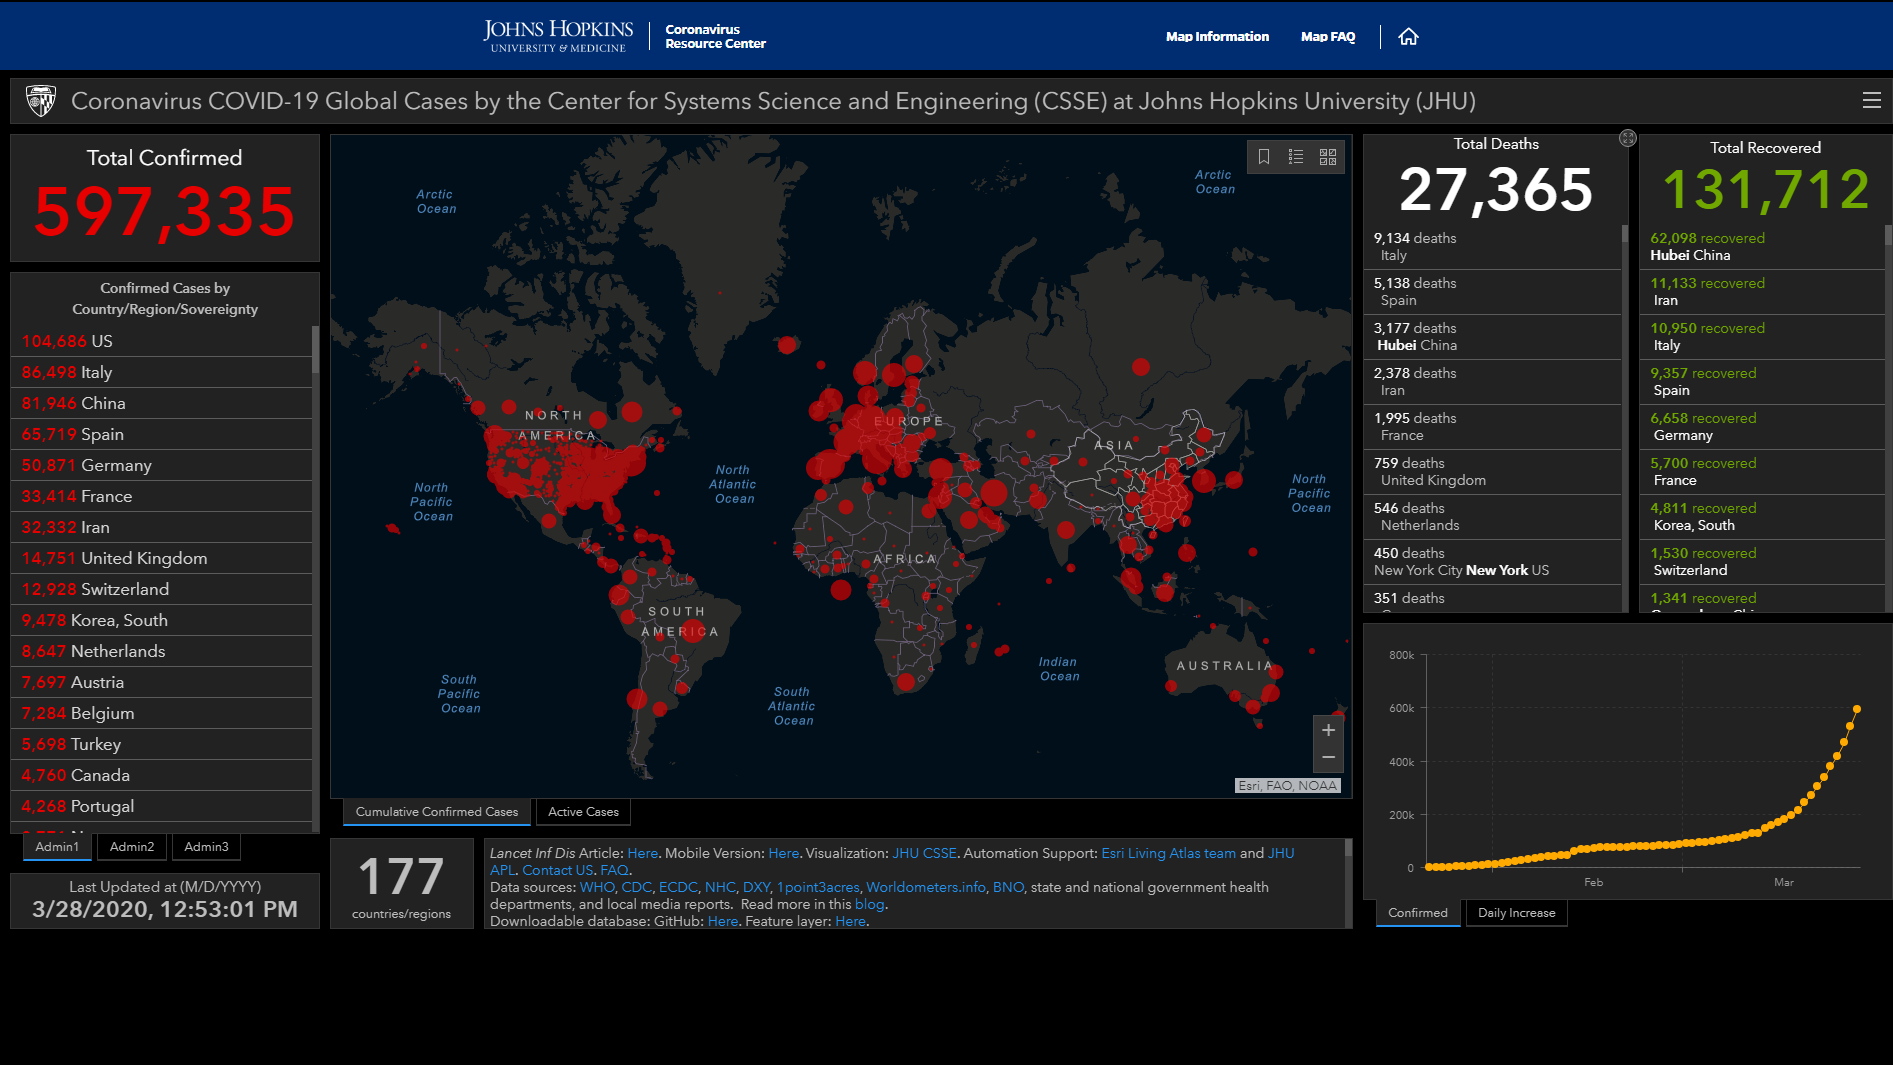Select Austria in confirmed cases list

point(161,682)
